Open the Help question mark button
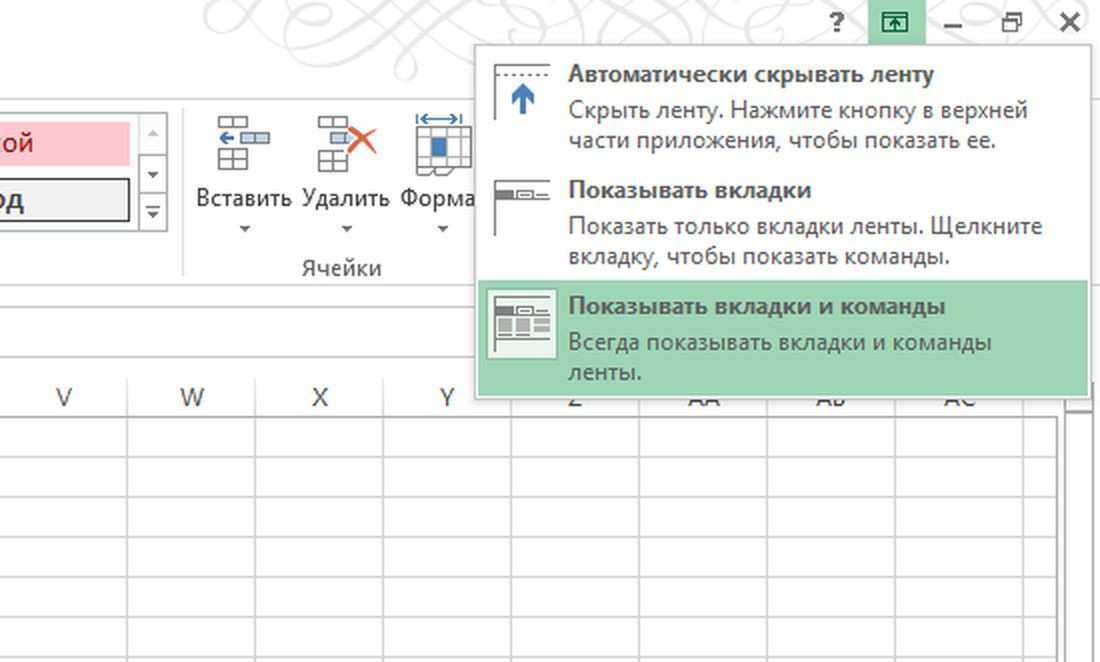The image size is (1100, 662). (x=836, y=22)
